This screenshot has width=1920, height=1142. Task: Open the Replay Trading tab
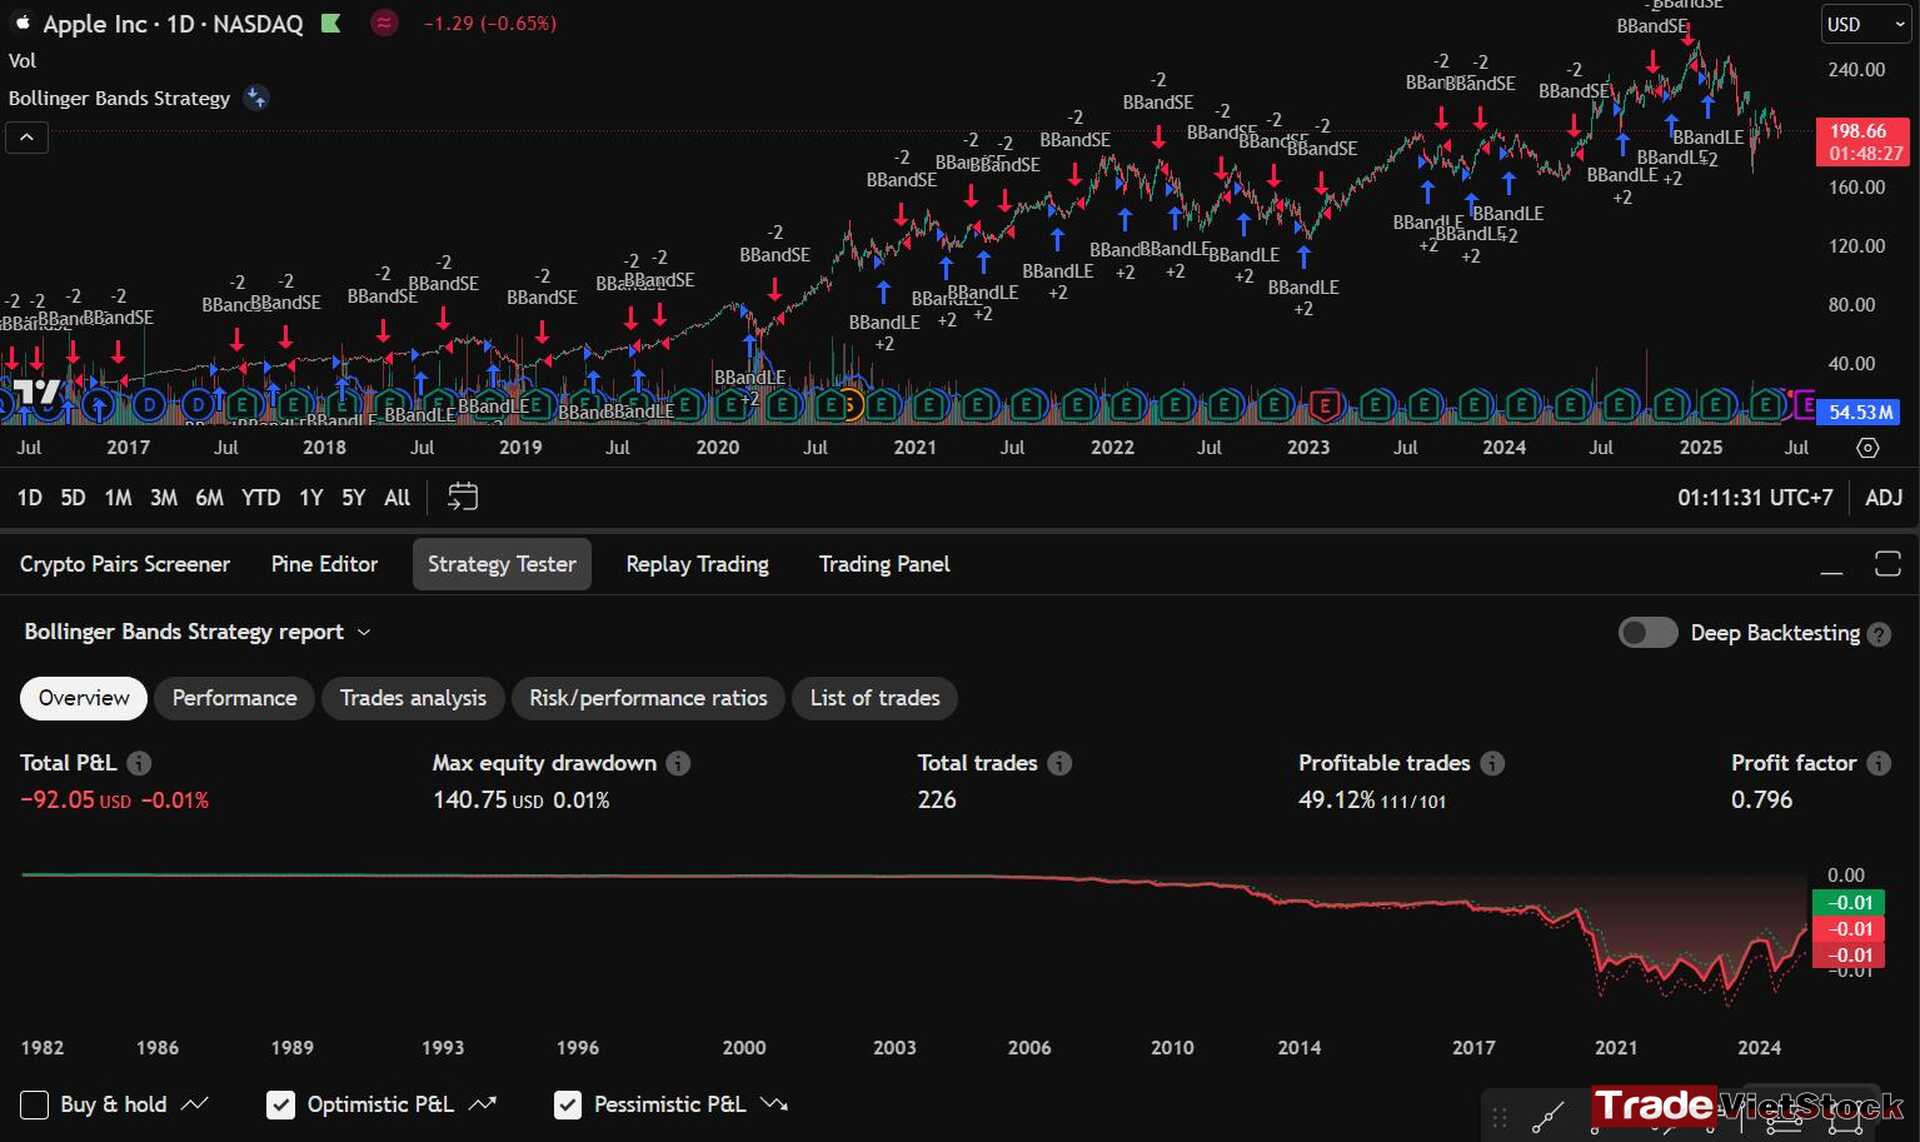click(x=697, y=564)
